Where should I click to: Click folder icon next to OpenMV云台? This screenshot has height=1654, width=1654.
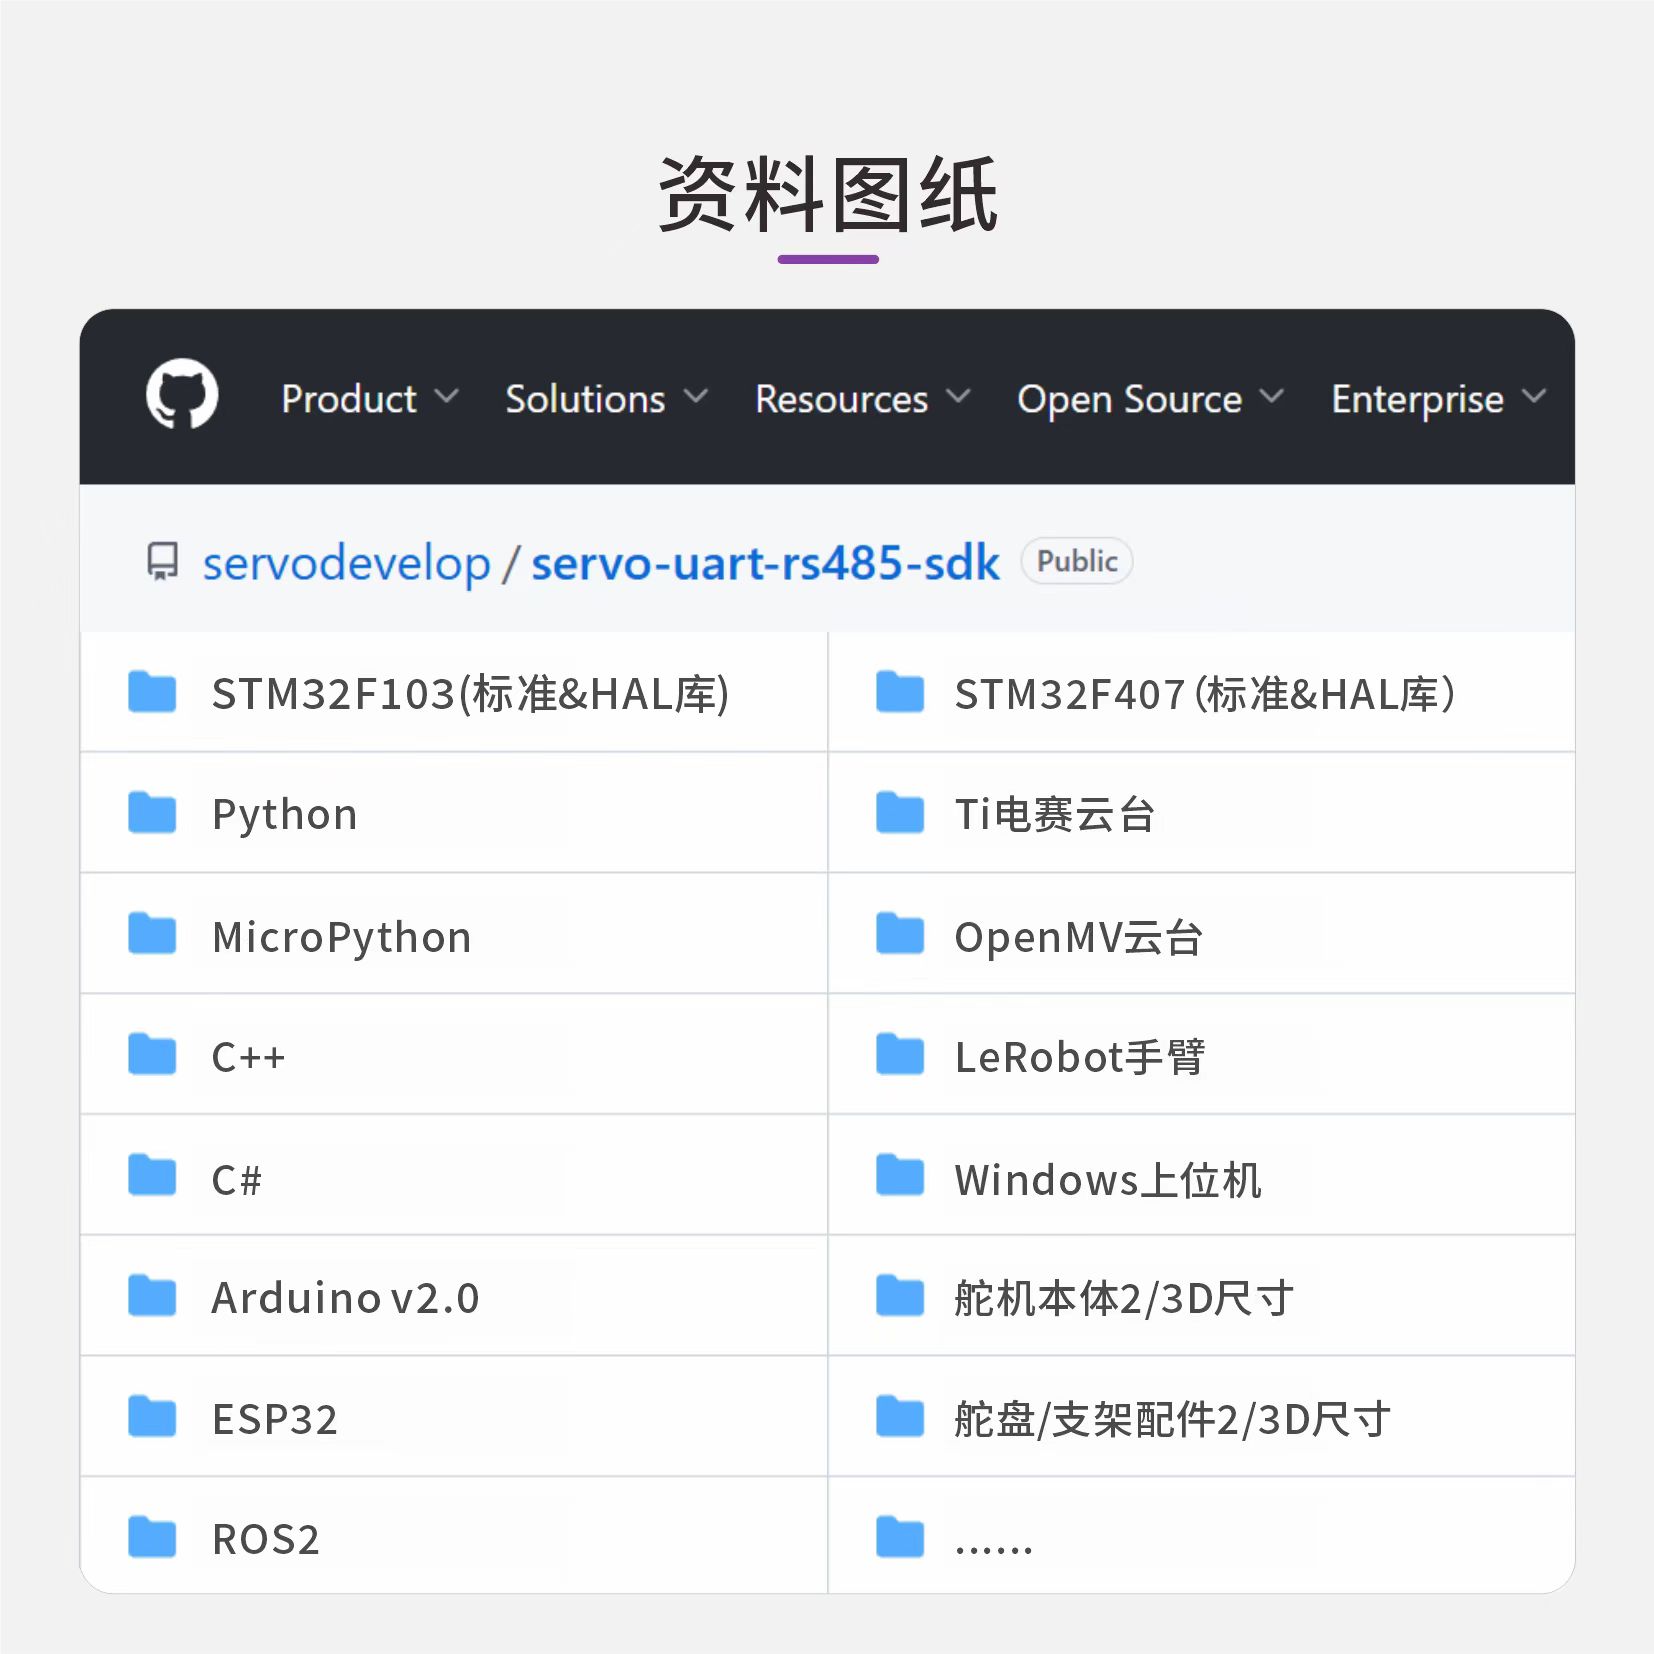(x=899, y=934)
